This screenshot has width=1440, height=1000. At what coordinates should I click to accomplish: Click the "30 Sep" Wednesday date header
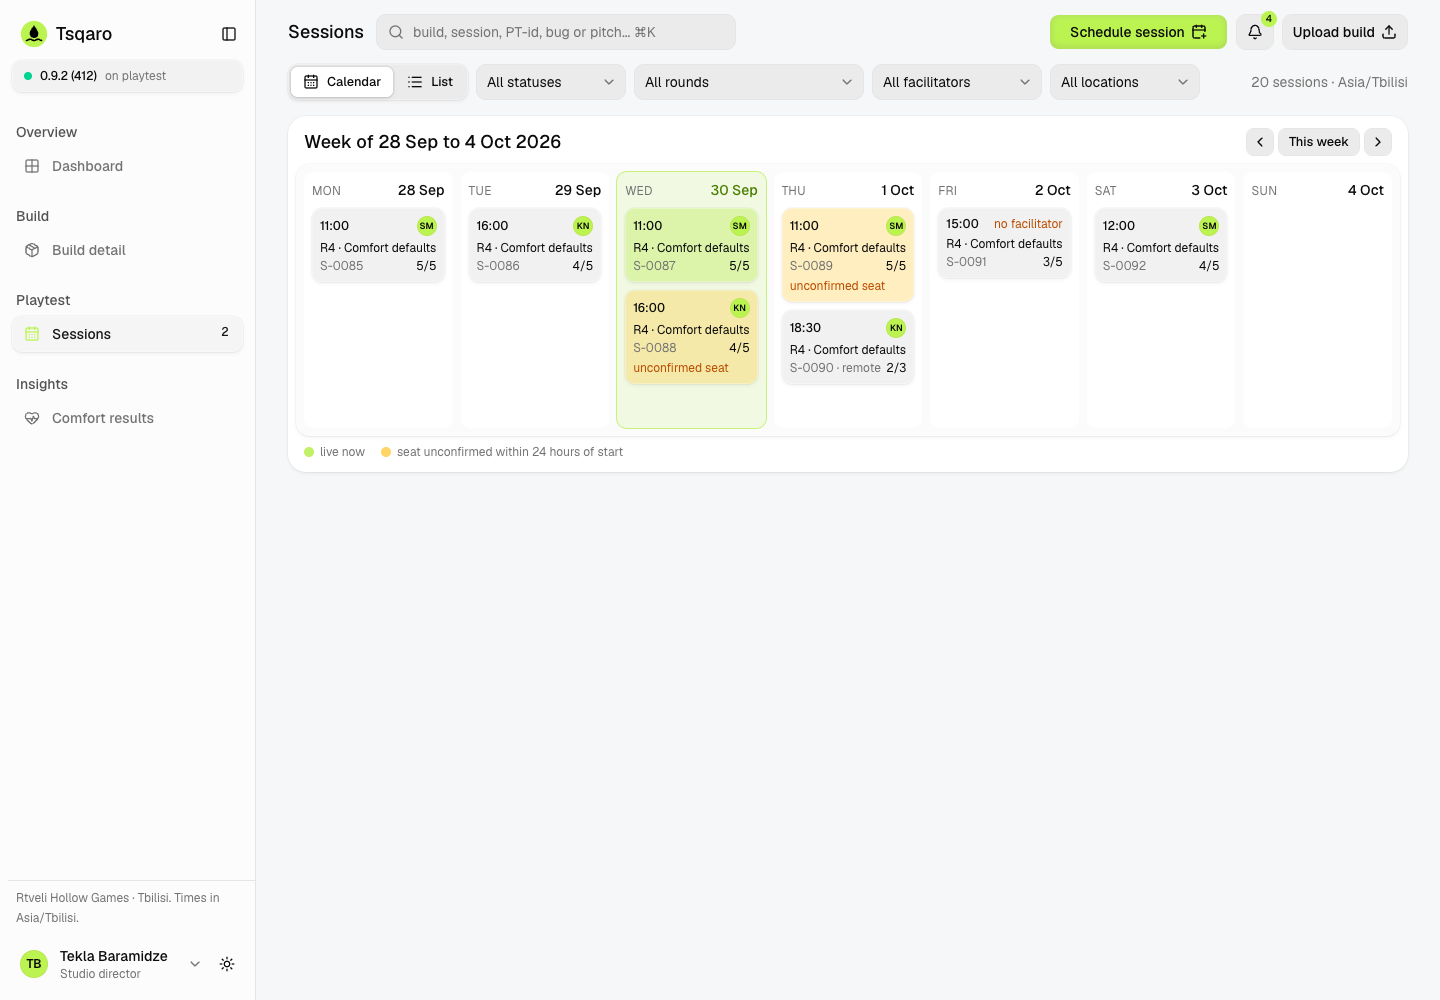coord(734,190)
